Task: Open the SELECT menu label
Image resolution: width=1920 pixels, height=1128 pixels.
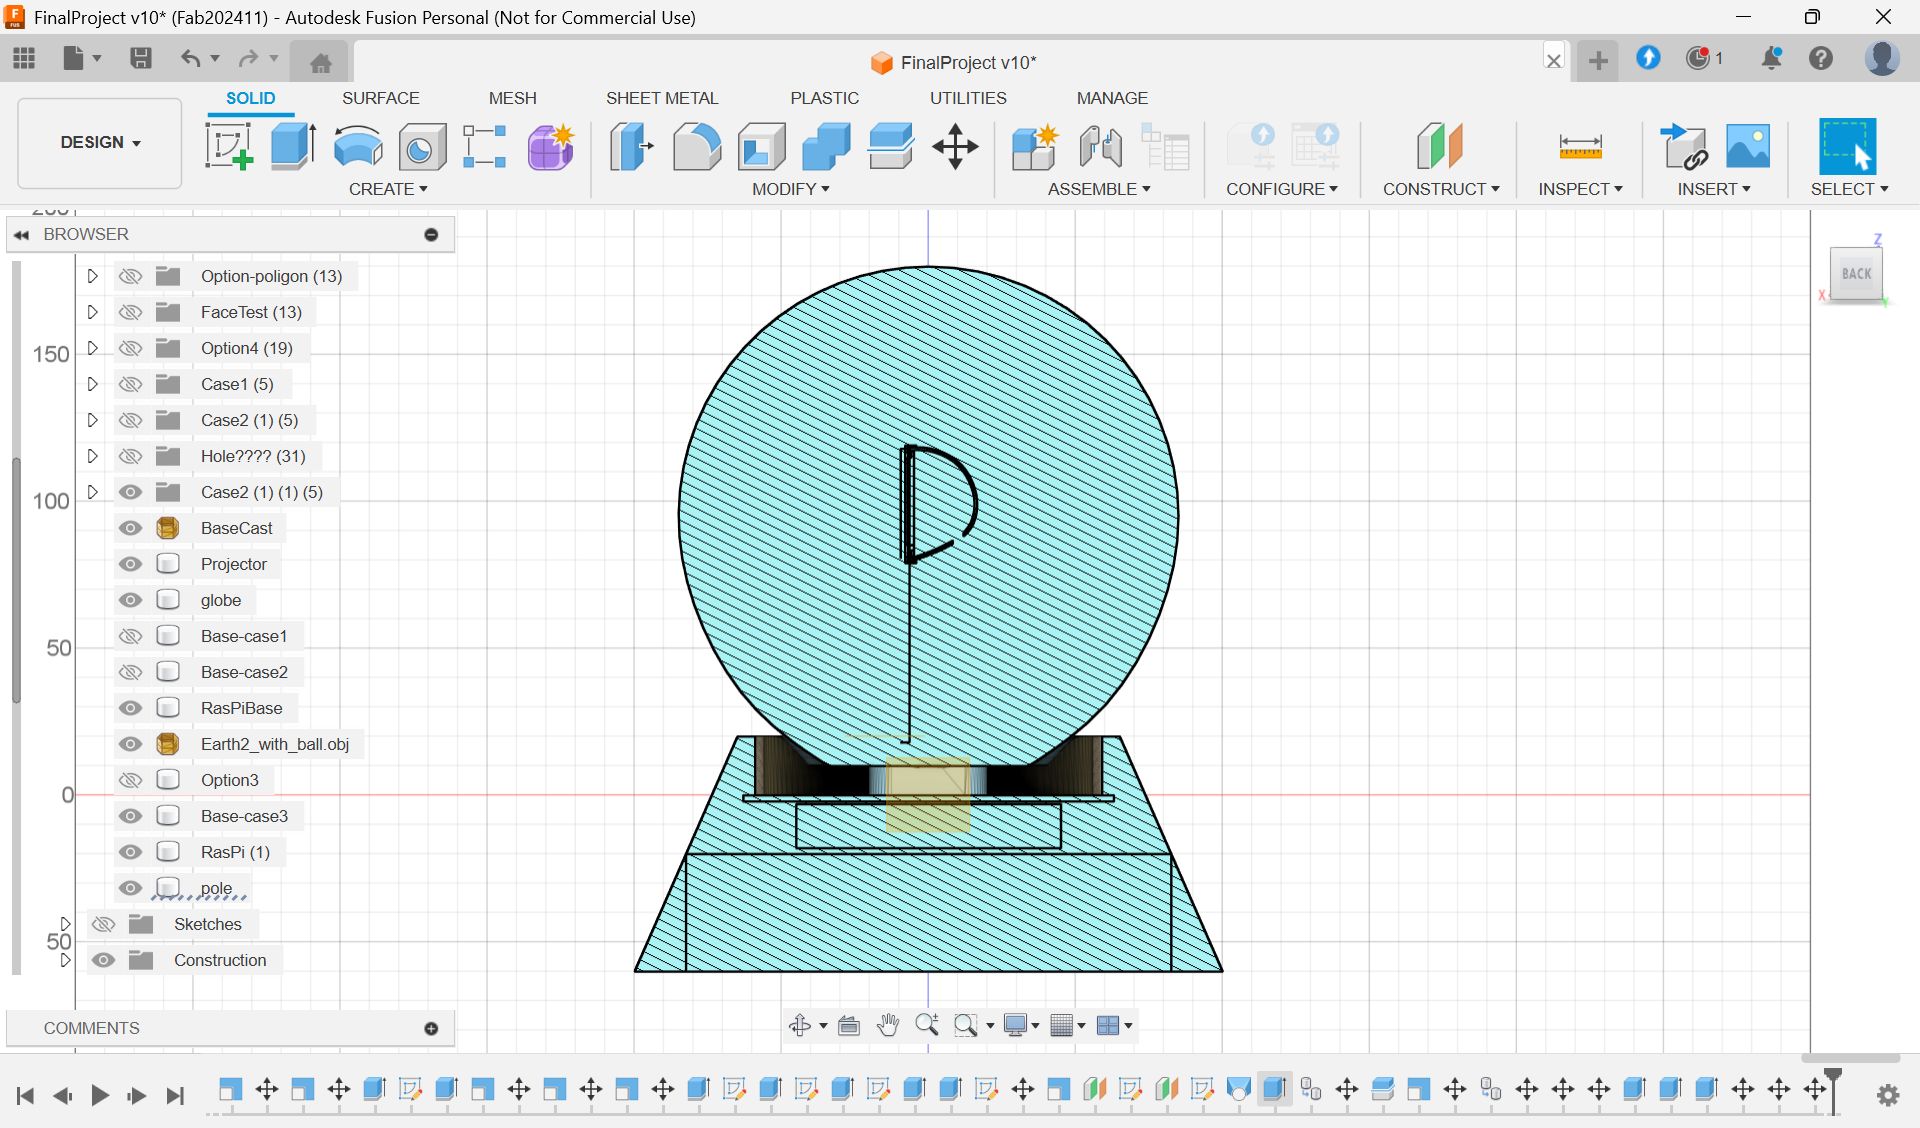Action: (x=1849, y=189)
